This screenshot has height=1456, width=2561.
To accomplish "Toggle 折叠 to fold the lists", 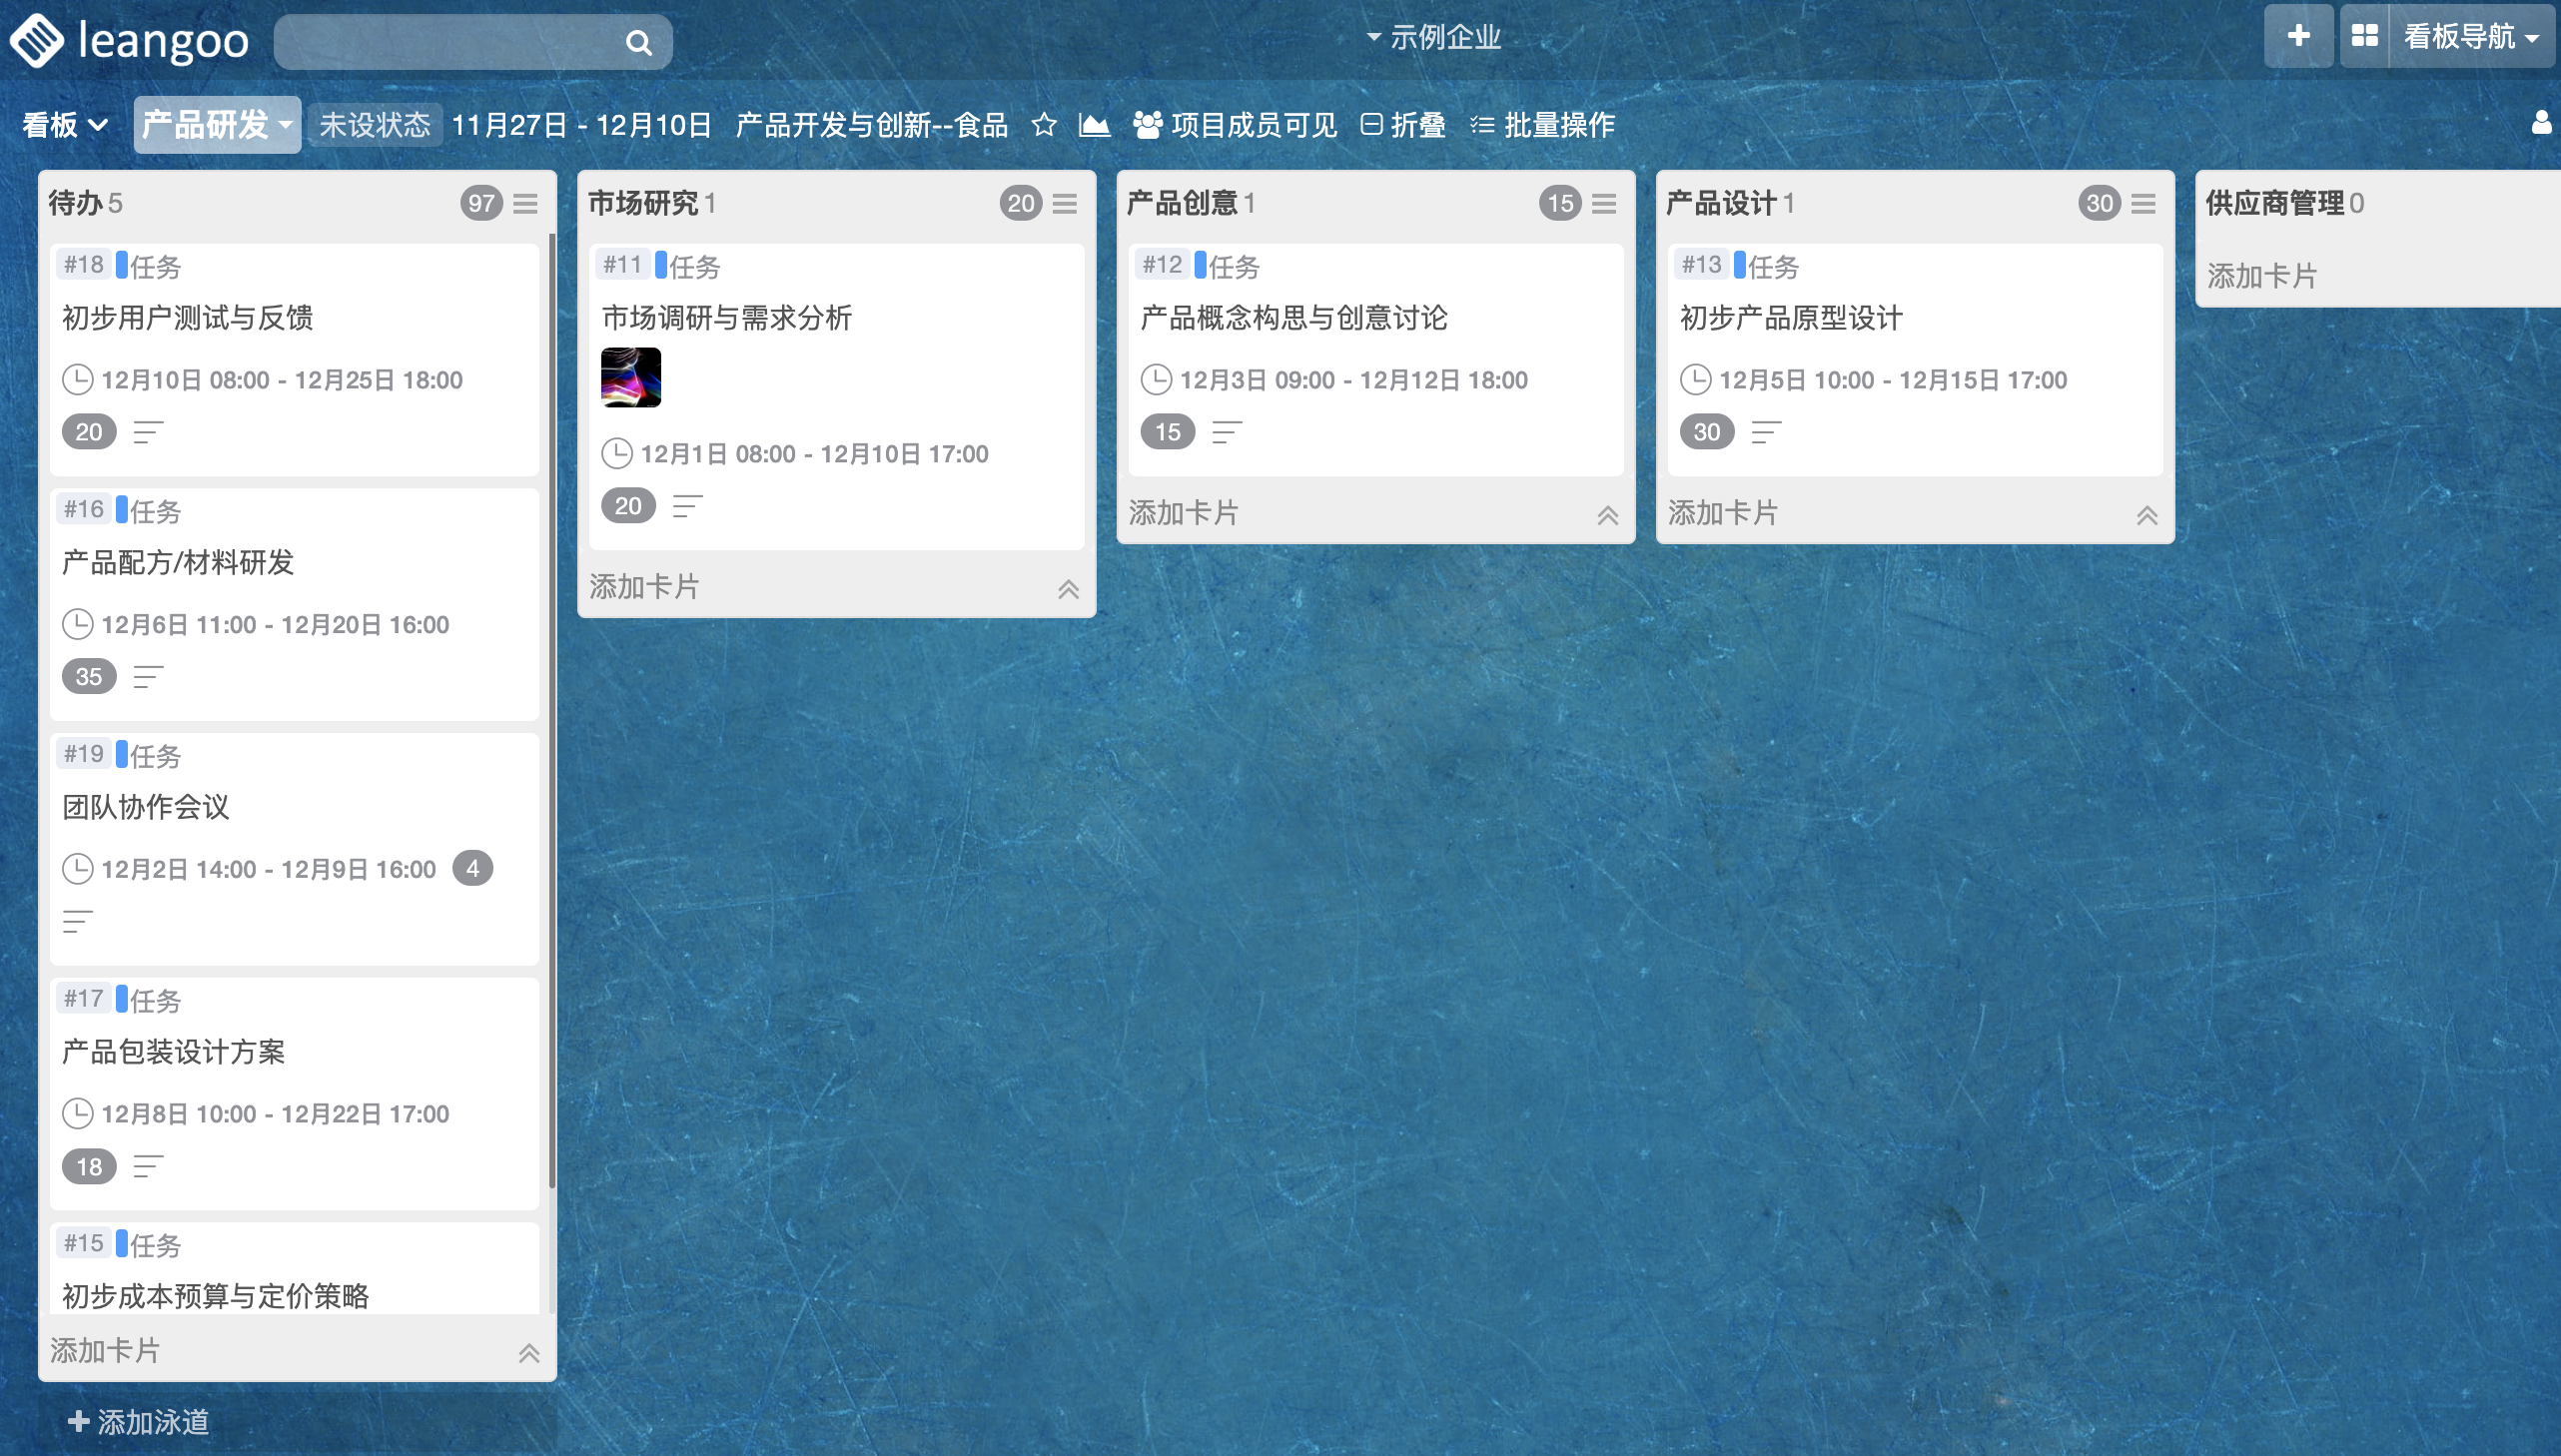I will coord(1403,125).
